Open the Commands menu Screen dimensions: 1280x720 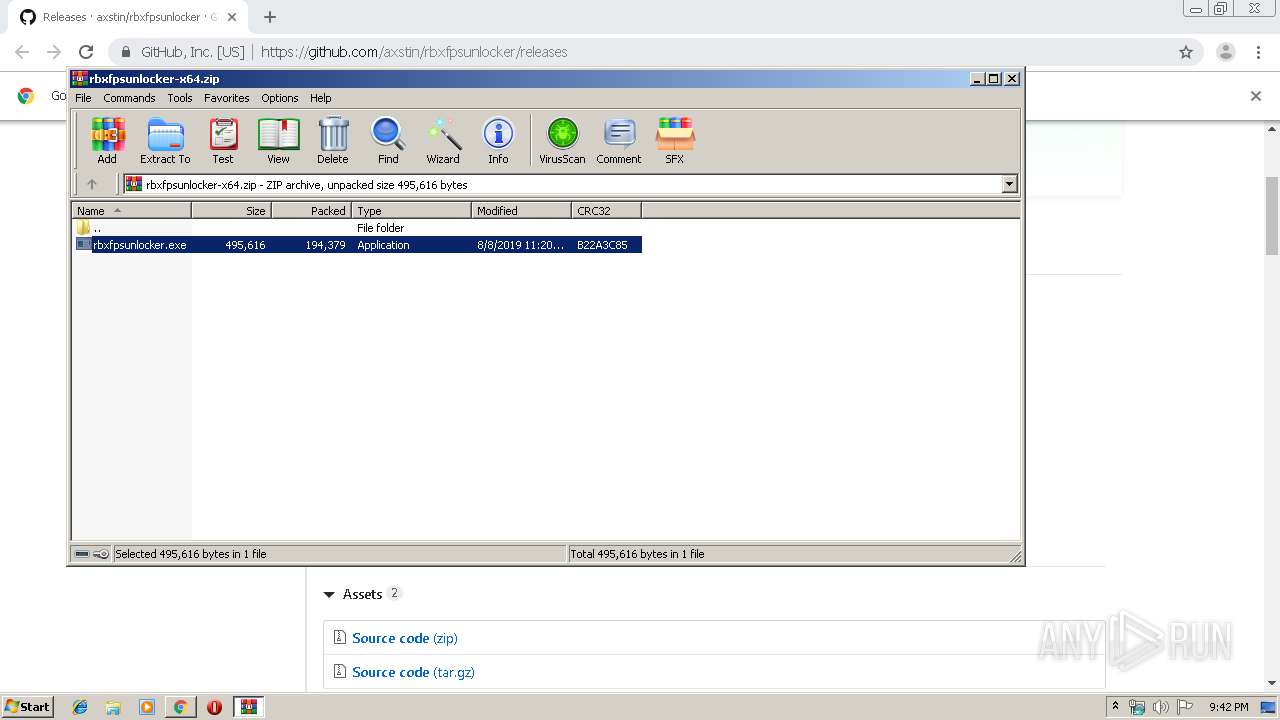click(x=129, y=98)
